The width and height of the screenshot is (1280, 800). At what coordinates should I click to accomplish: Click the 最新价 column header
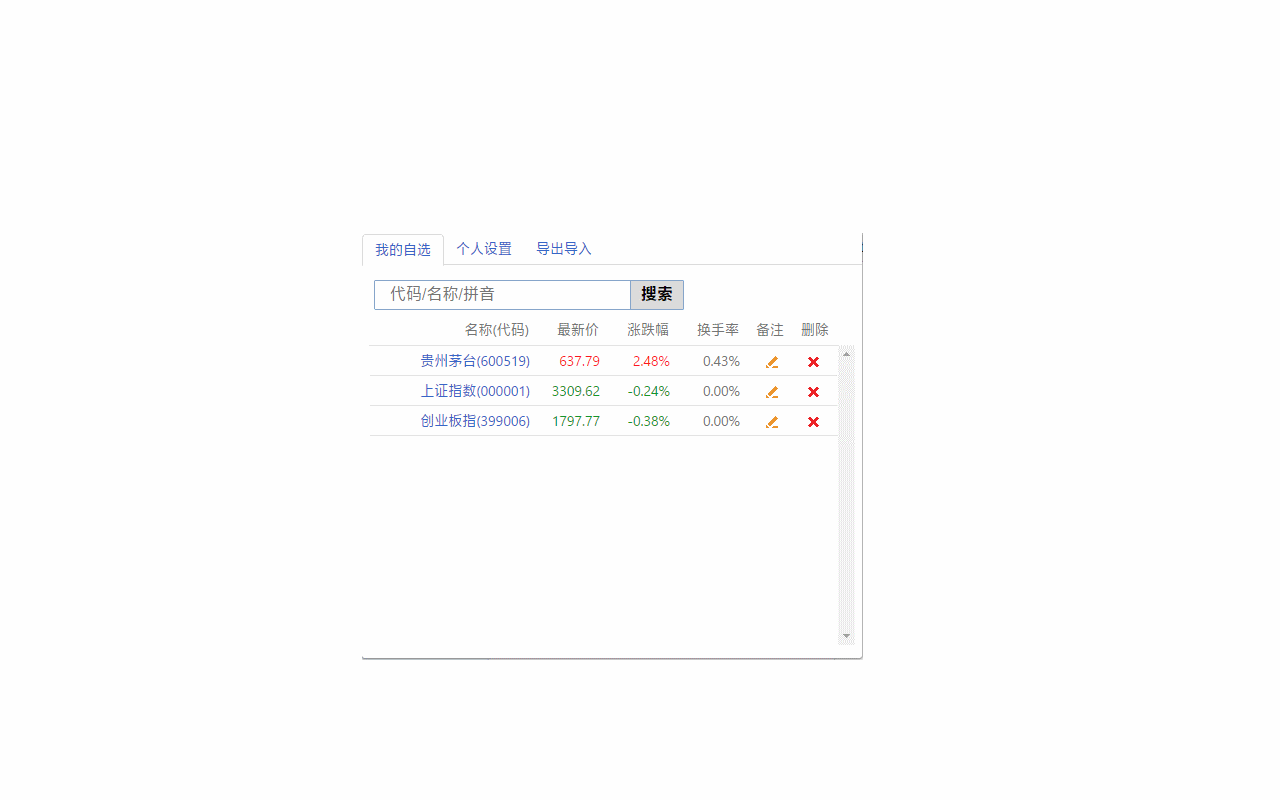pyautogui.click(x=578, y=330)
